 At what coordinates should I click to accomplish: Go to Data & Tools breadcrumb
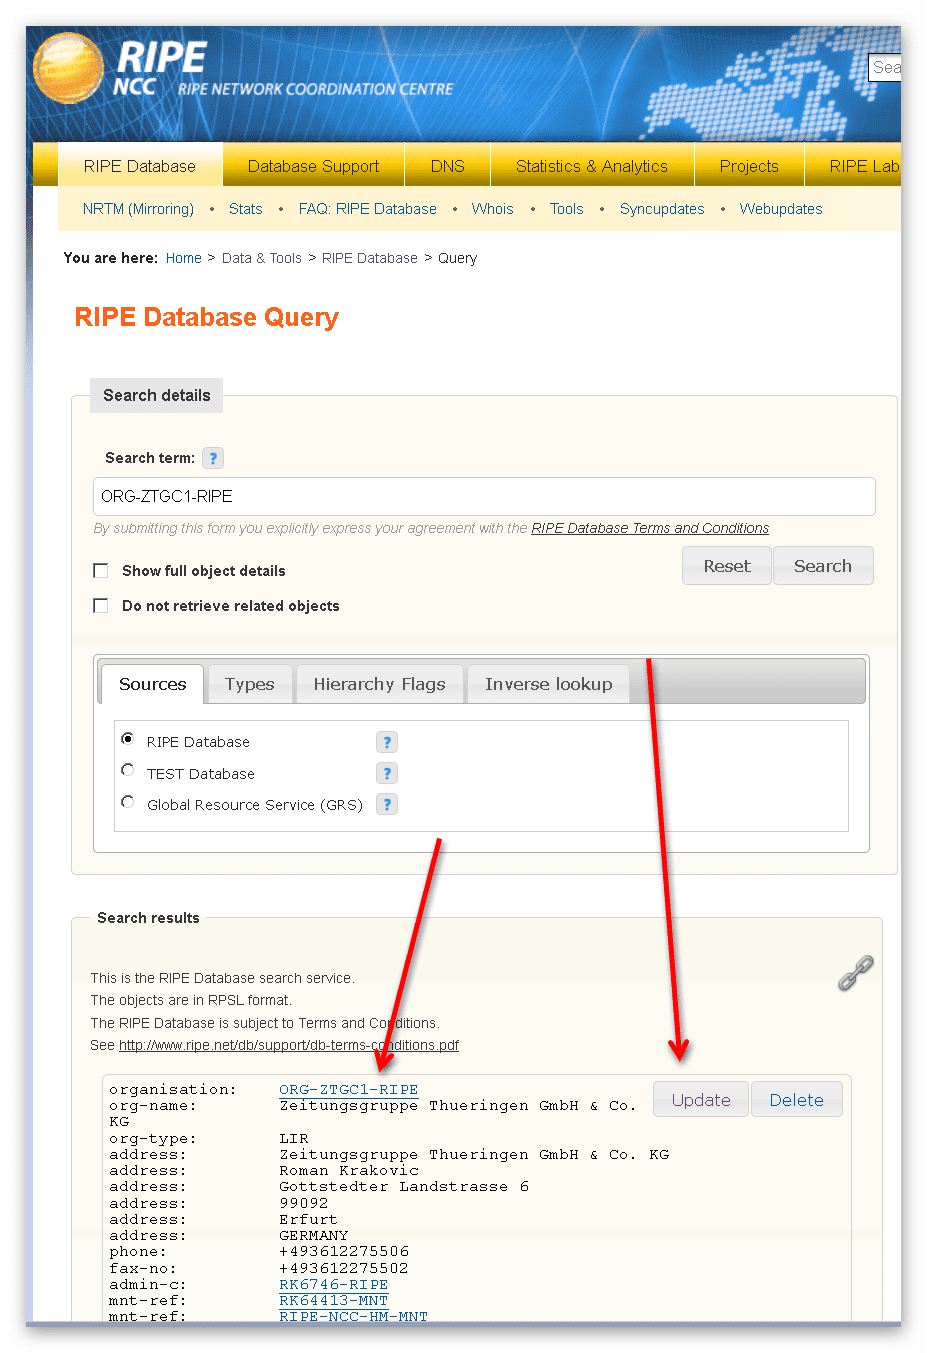262,258
